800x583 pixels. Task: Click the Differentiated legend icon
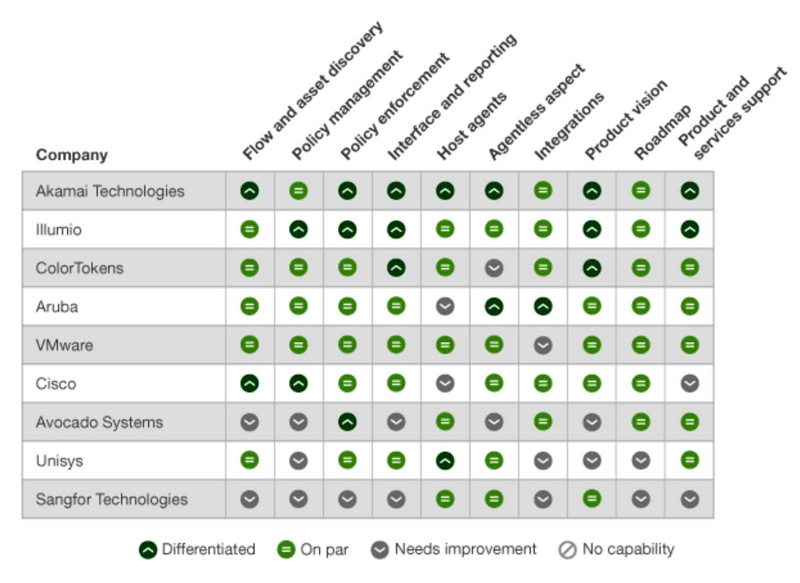point(148,549)
